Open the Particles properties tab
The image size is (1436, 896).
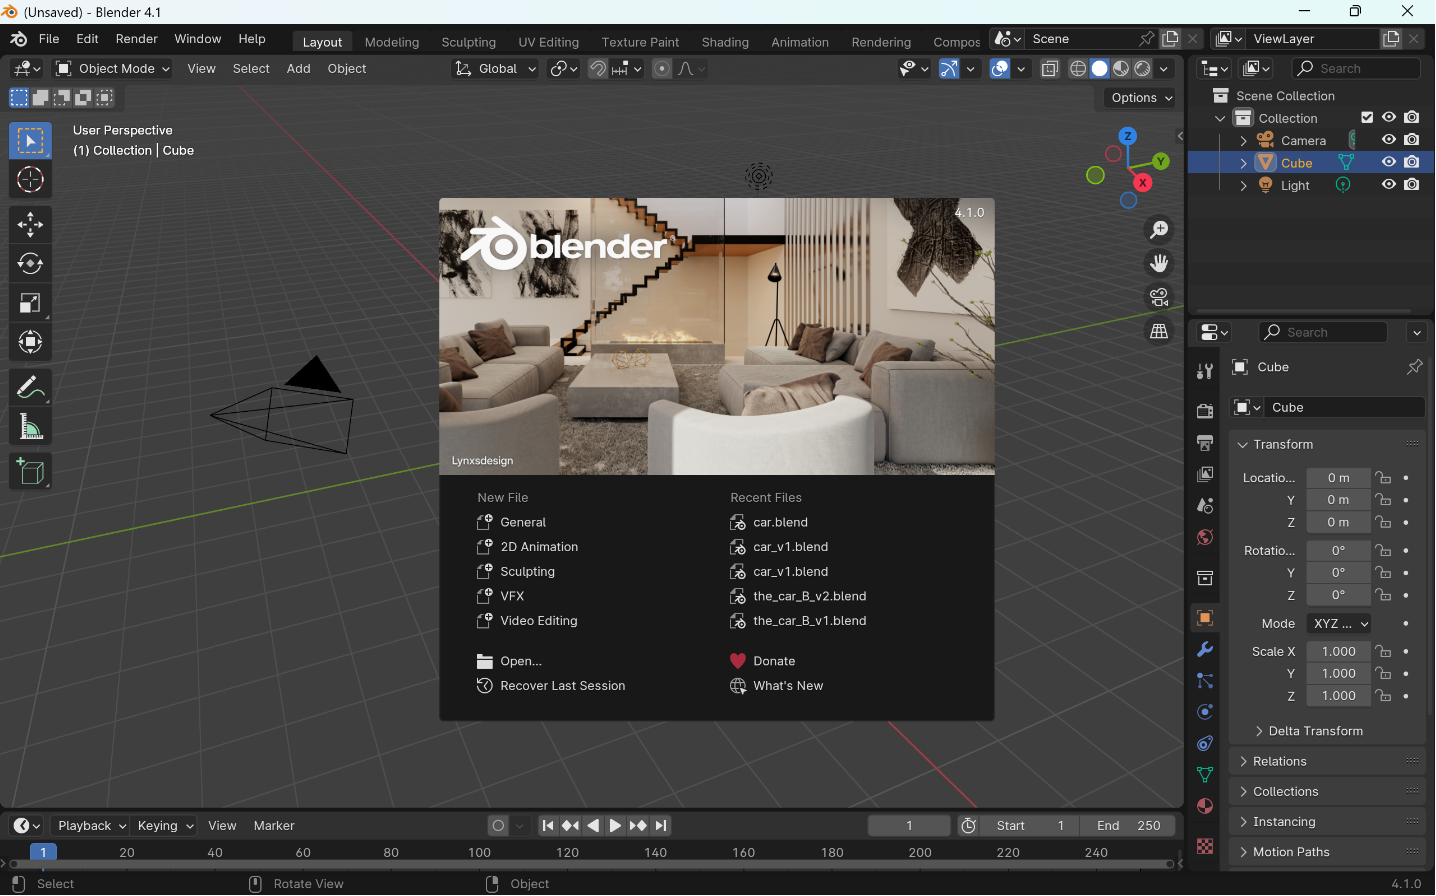point(1205,681)
